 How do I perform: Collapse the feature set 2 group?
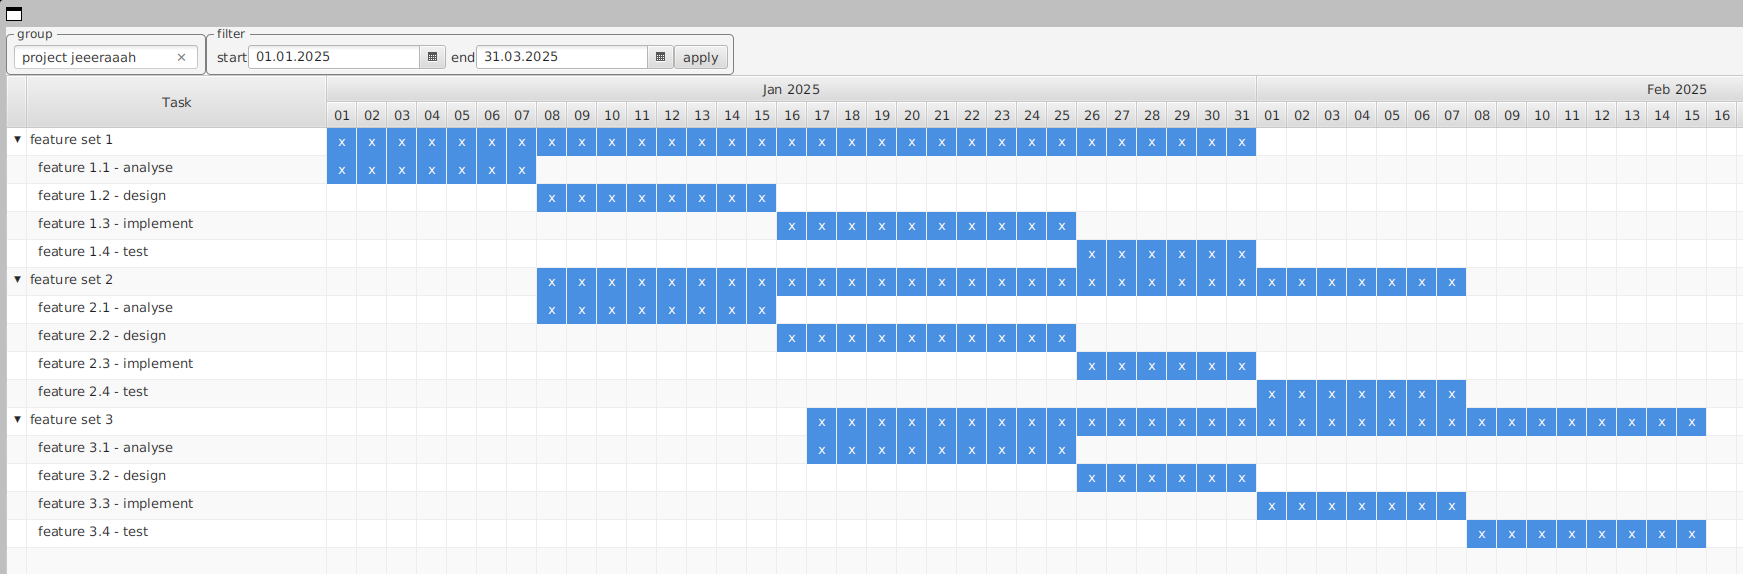(18, 280)
